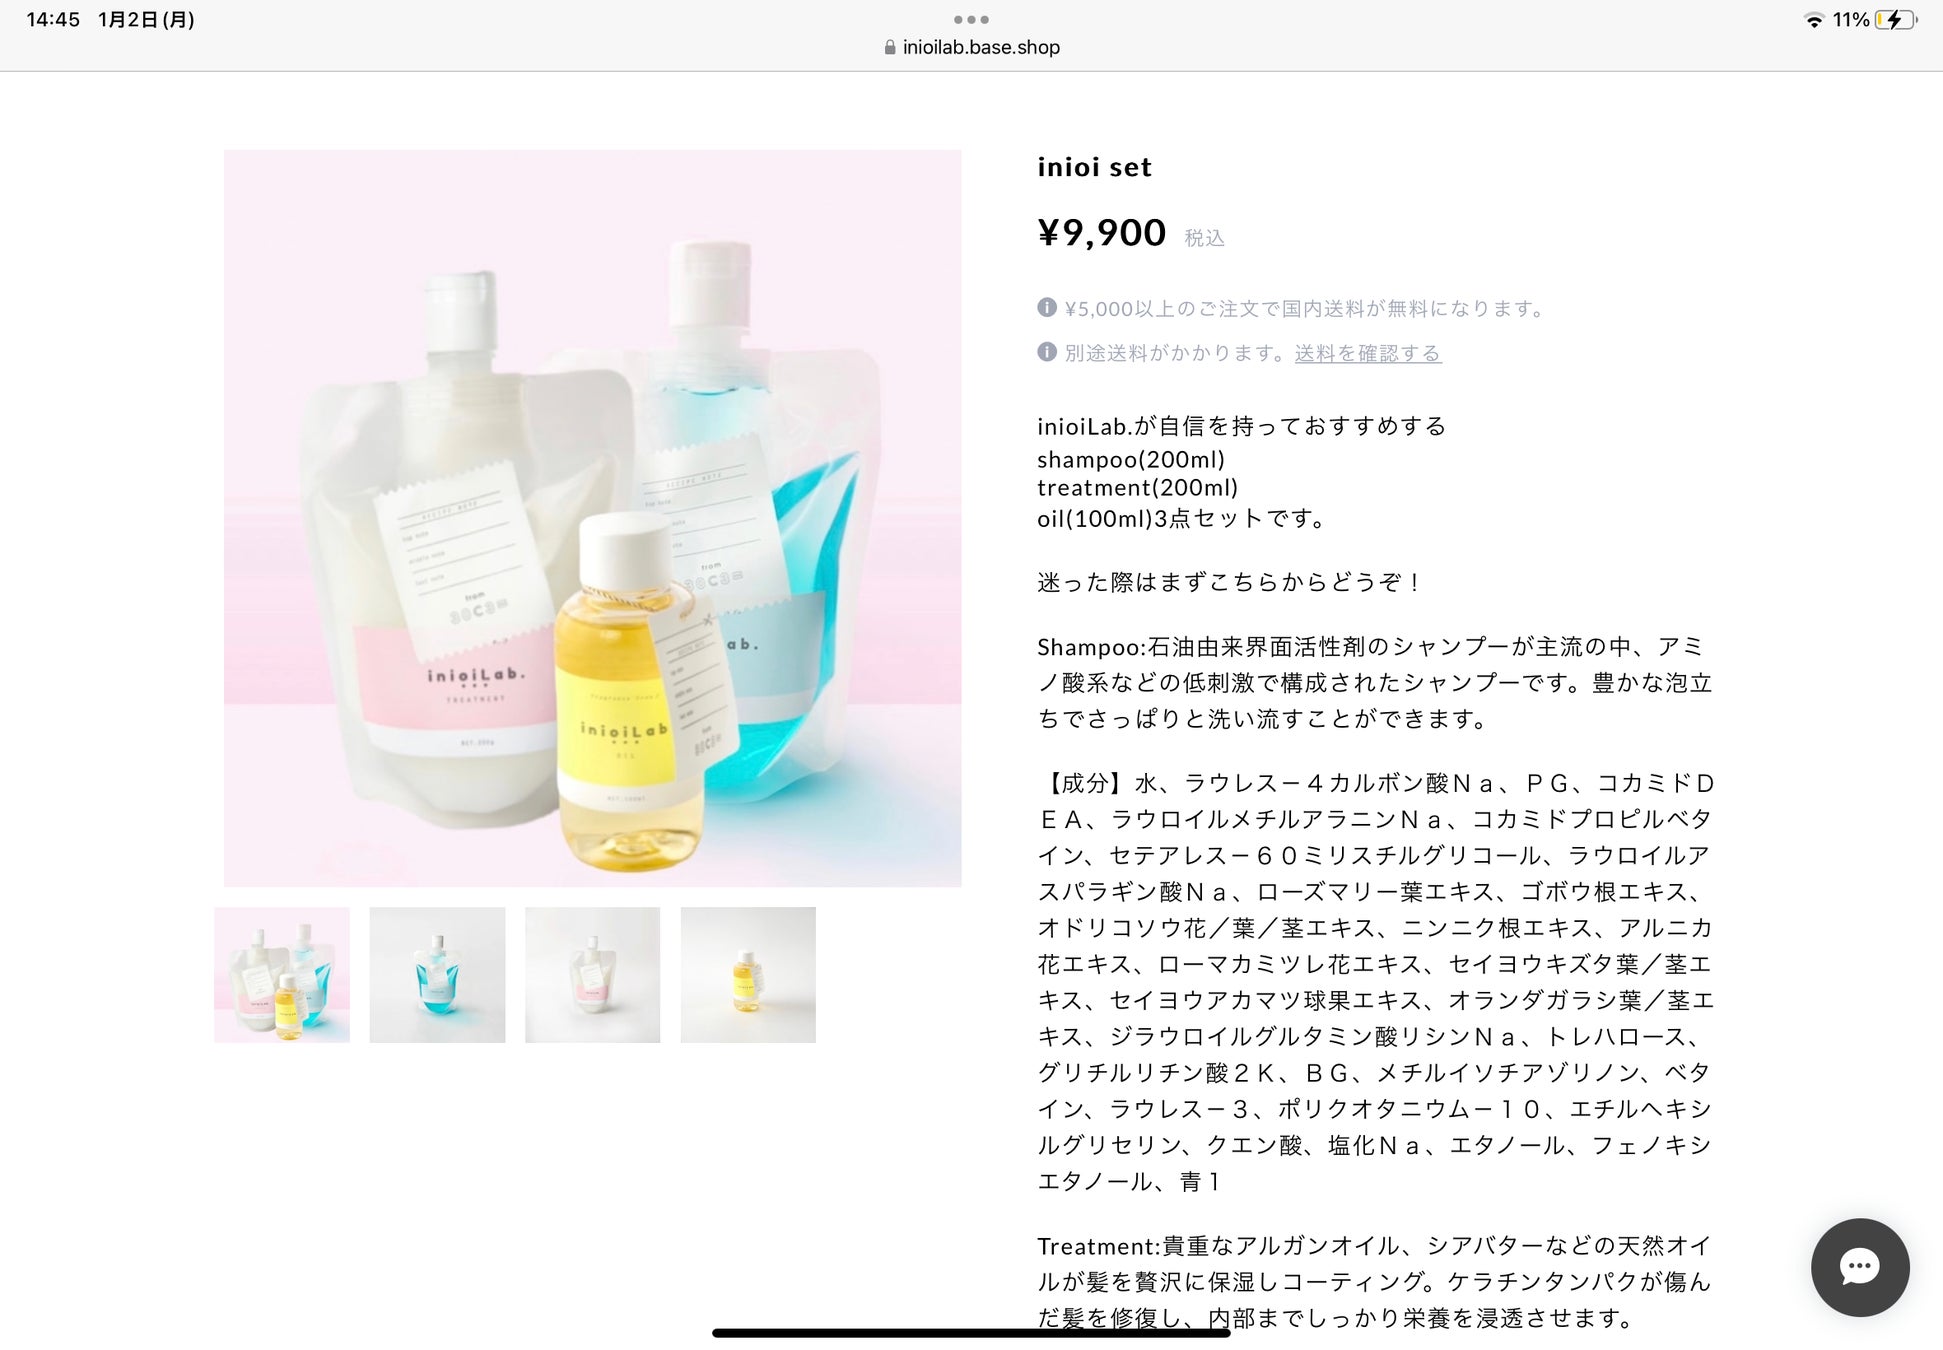Tap the home indicator bar at bottom
The height and width of the screenshot is (1350, 1943).
tap(971, 1332)
